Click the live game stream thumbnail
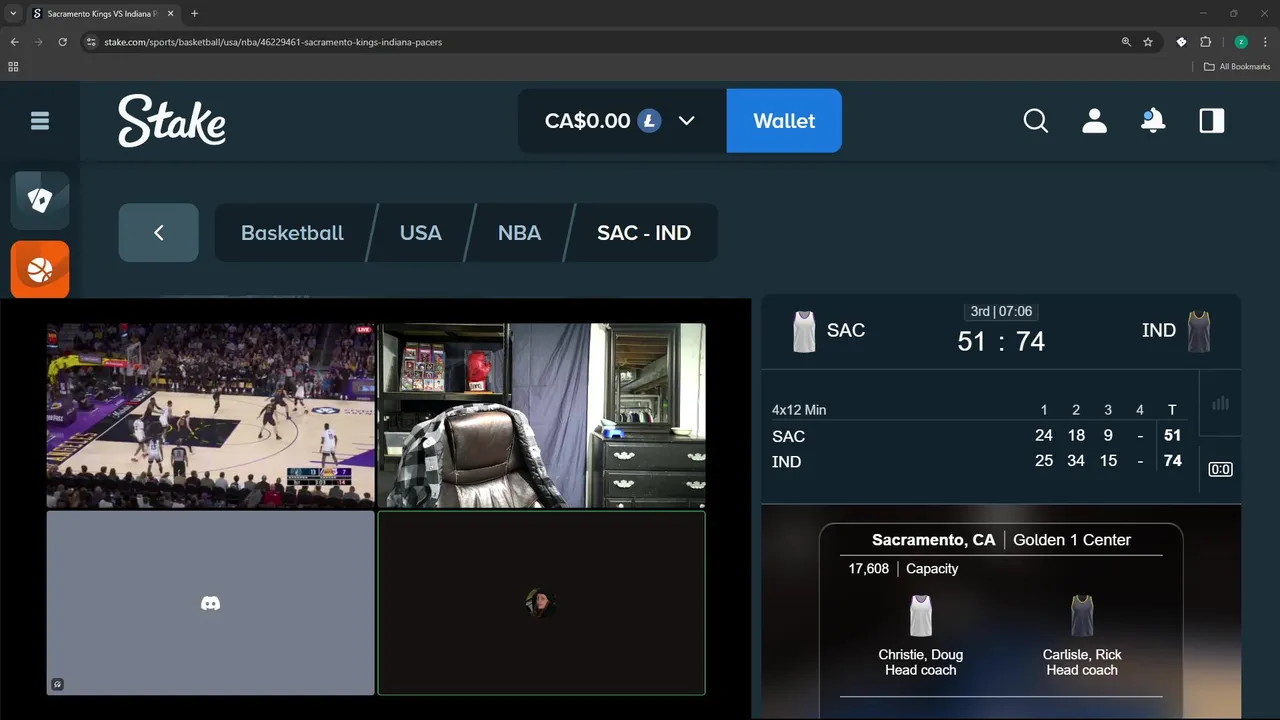Image resolution: width=1280 pixels, height=720 pixels. click(210, 415)
